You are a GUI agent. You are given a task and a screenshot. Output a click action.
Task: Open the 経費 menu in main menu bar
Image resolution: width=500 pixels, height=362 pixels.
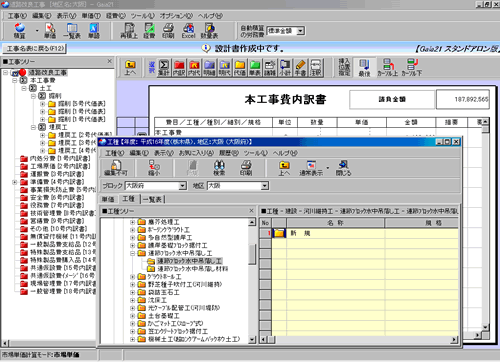click(x=116, y=16)
